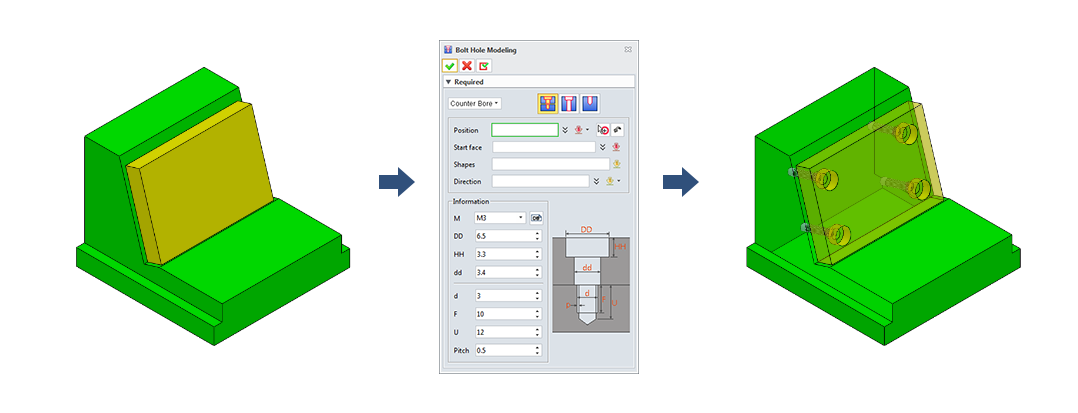Open the Counter Bore type dropdown
1078x413 pixels.
point(474,103)
